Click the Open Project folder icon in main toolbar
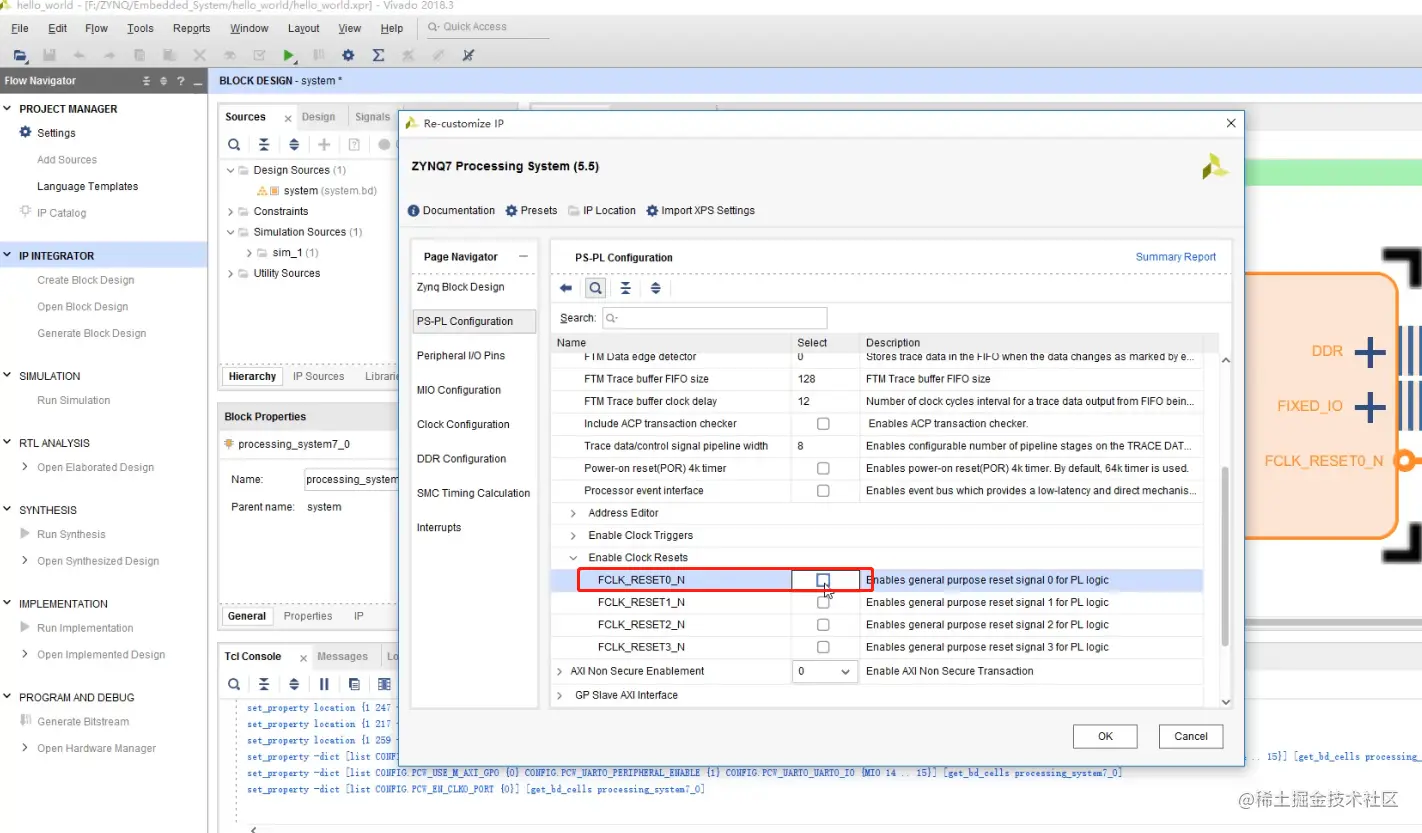 [x=20, y=56]
